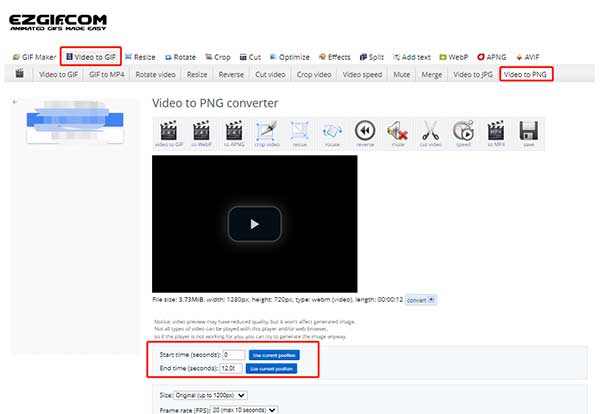
Task: Open AVIF in top navigation
Action: click(528, 57)
